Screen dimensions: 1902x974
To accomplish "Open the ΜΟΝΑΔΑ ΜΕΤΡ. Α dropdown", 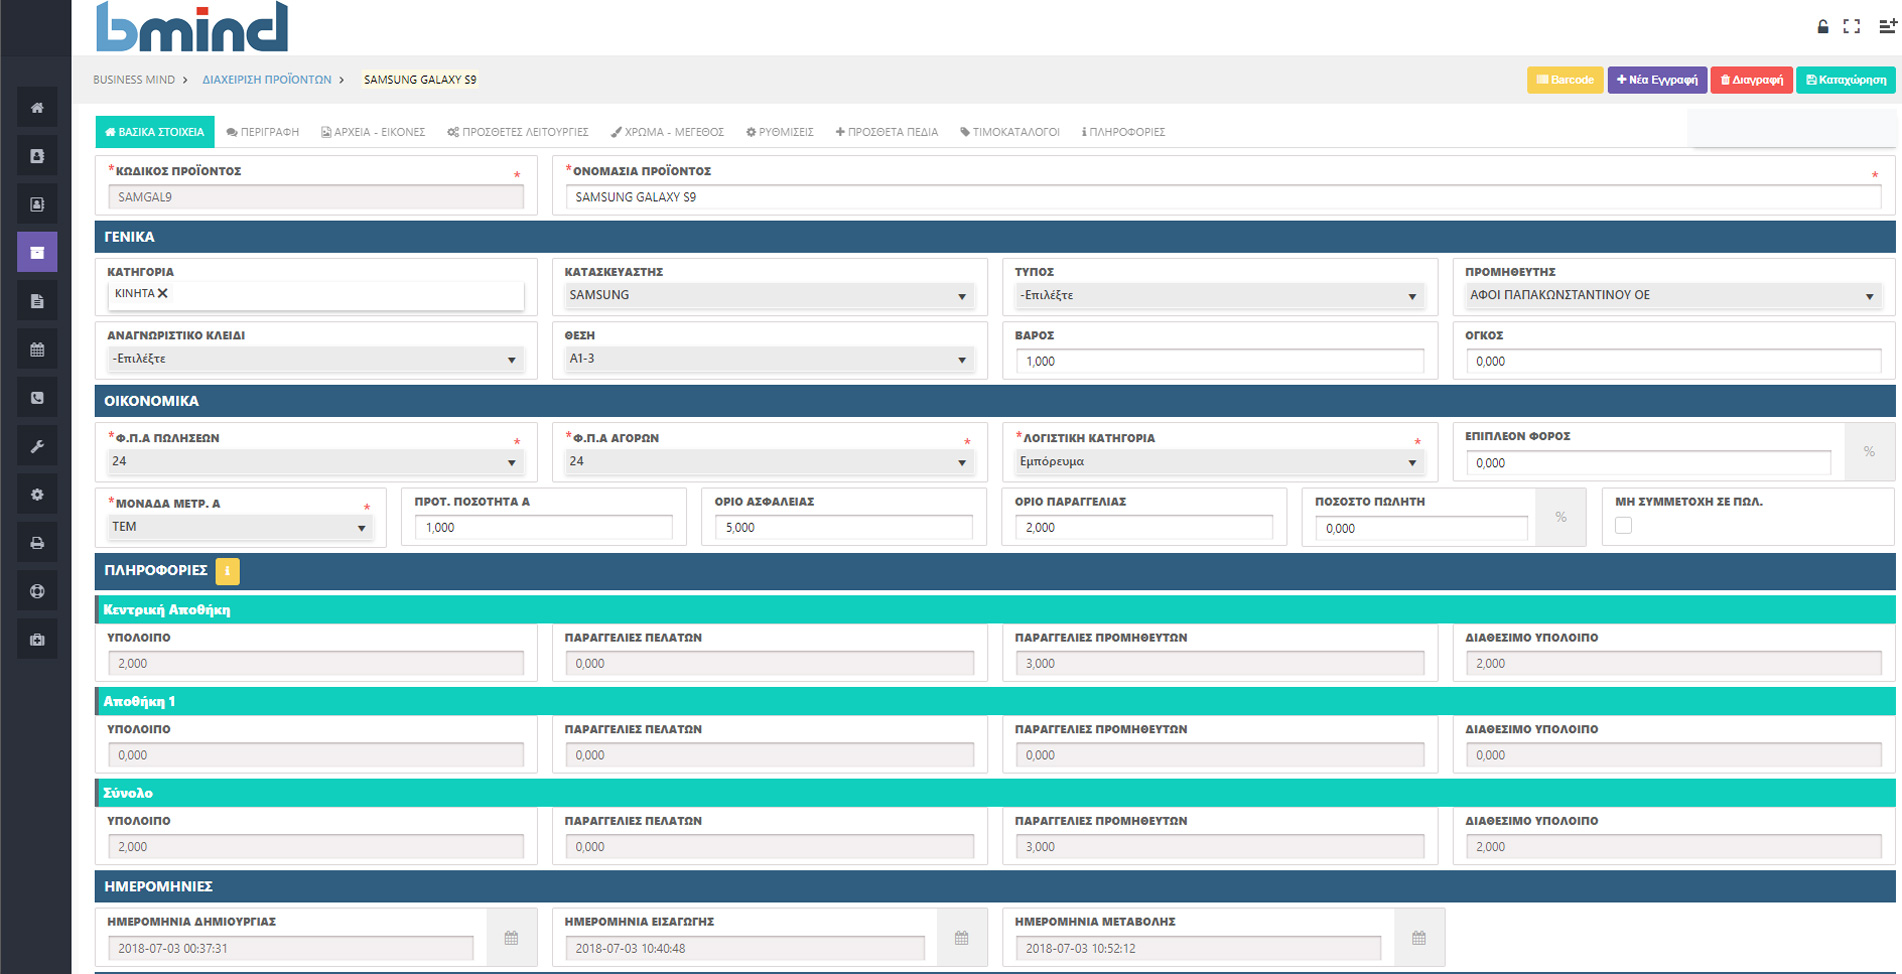I will [x=240, y=527].
